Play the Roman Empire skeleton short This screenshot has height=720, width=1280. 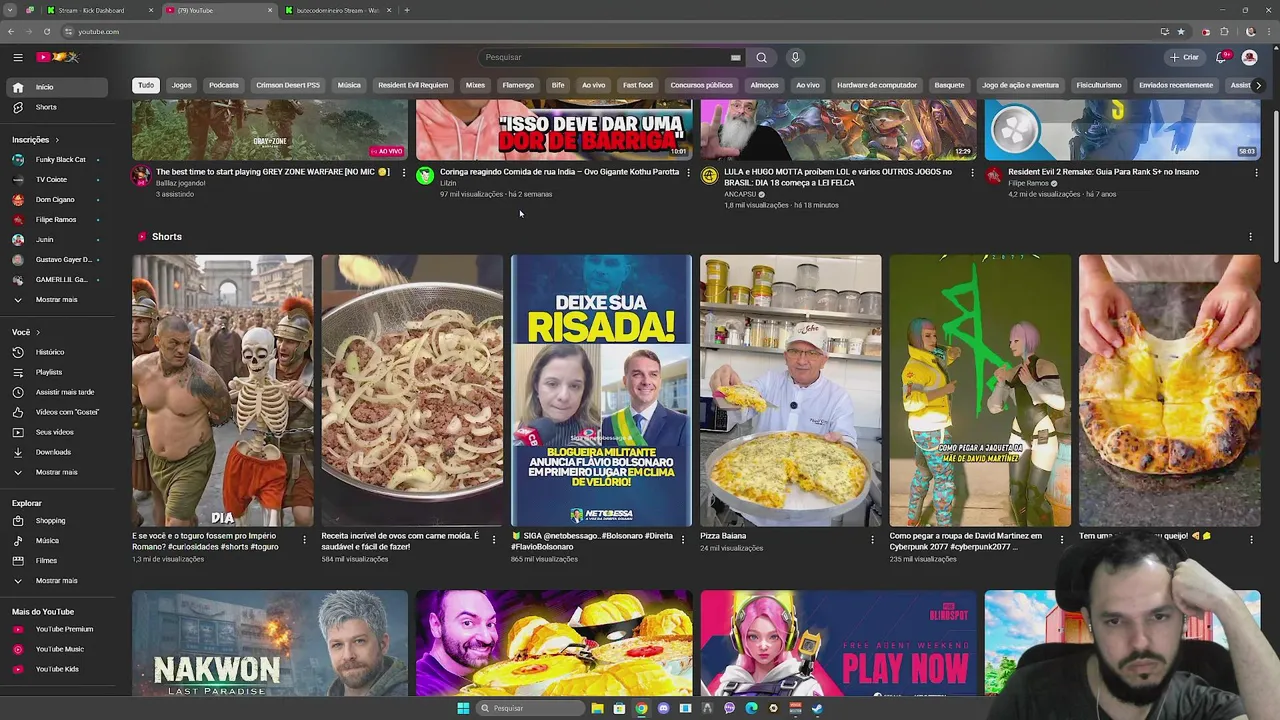(222, 390)
